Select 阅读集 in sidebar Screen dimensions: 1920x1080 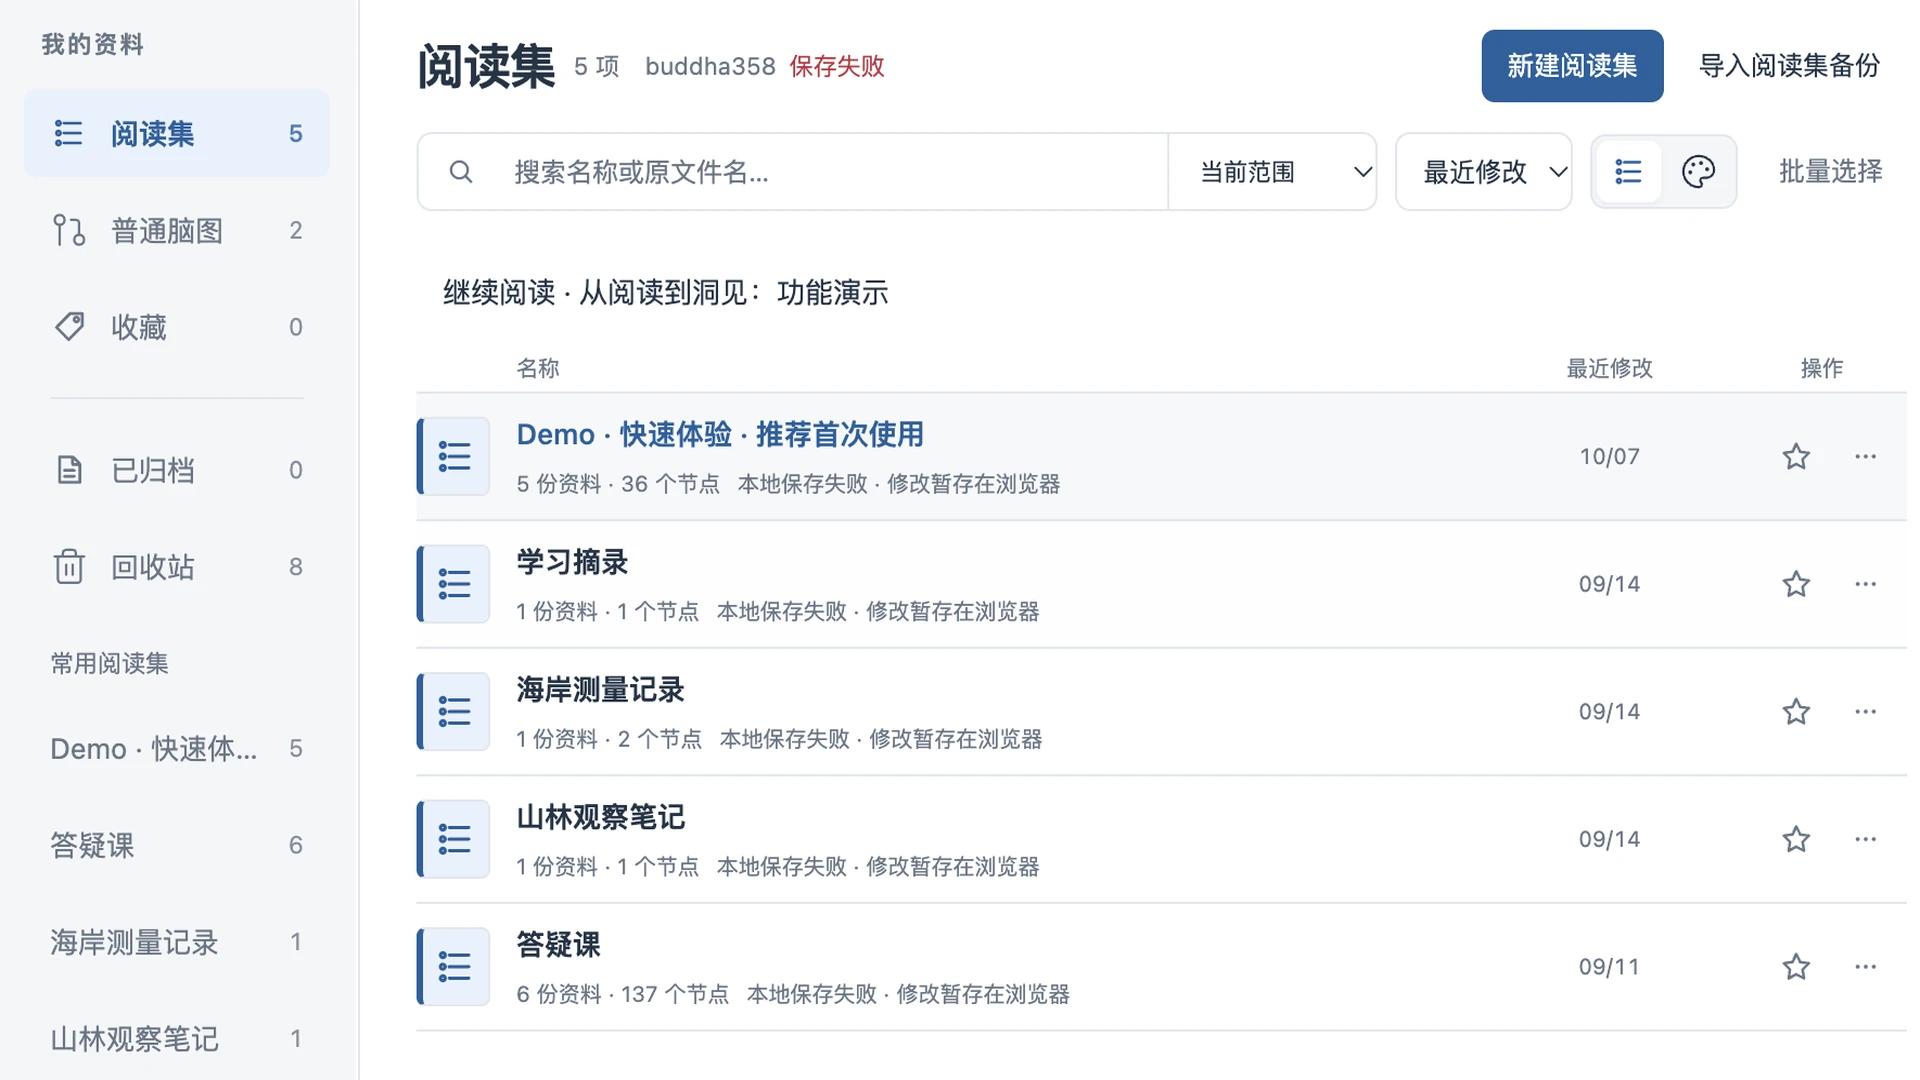(x=177, y=133)
